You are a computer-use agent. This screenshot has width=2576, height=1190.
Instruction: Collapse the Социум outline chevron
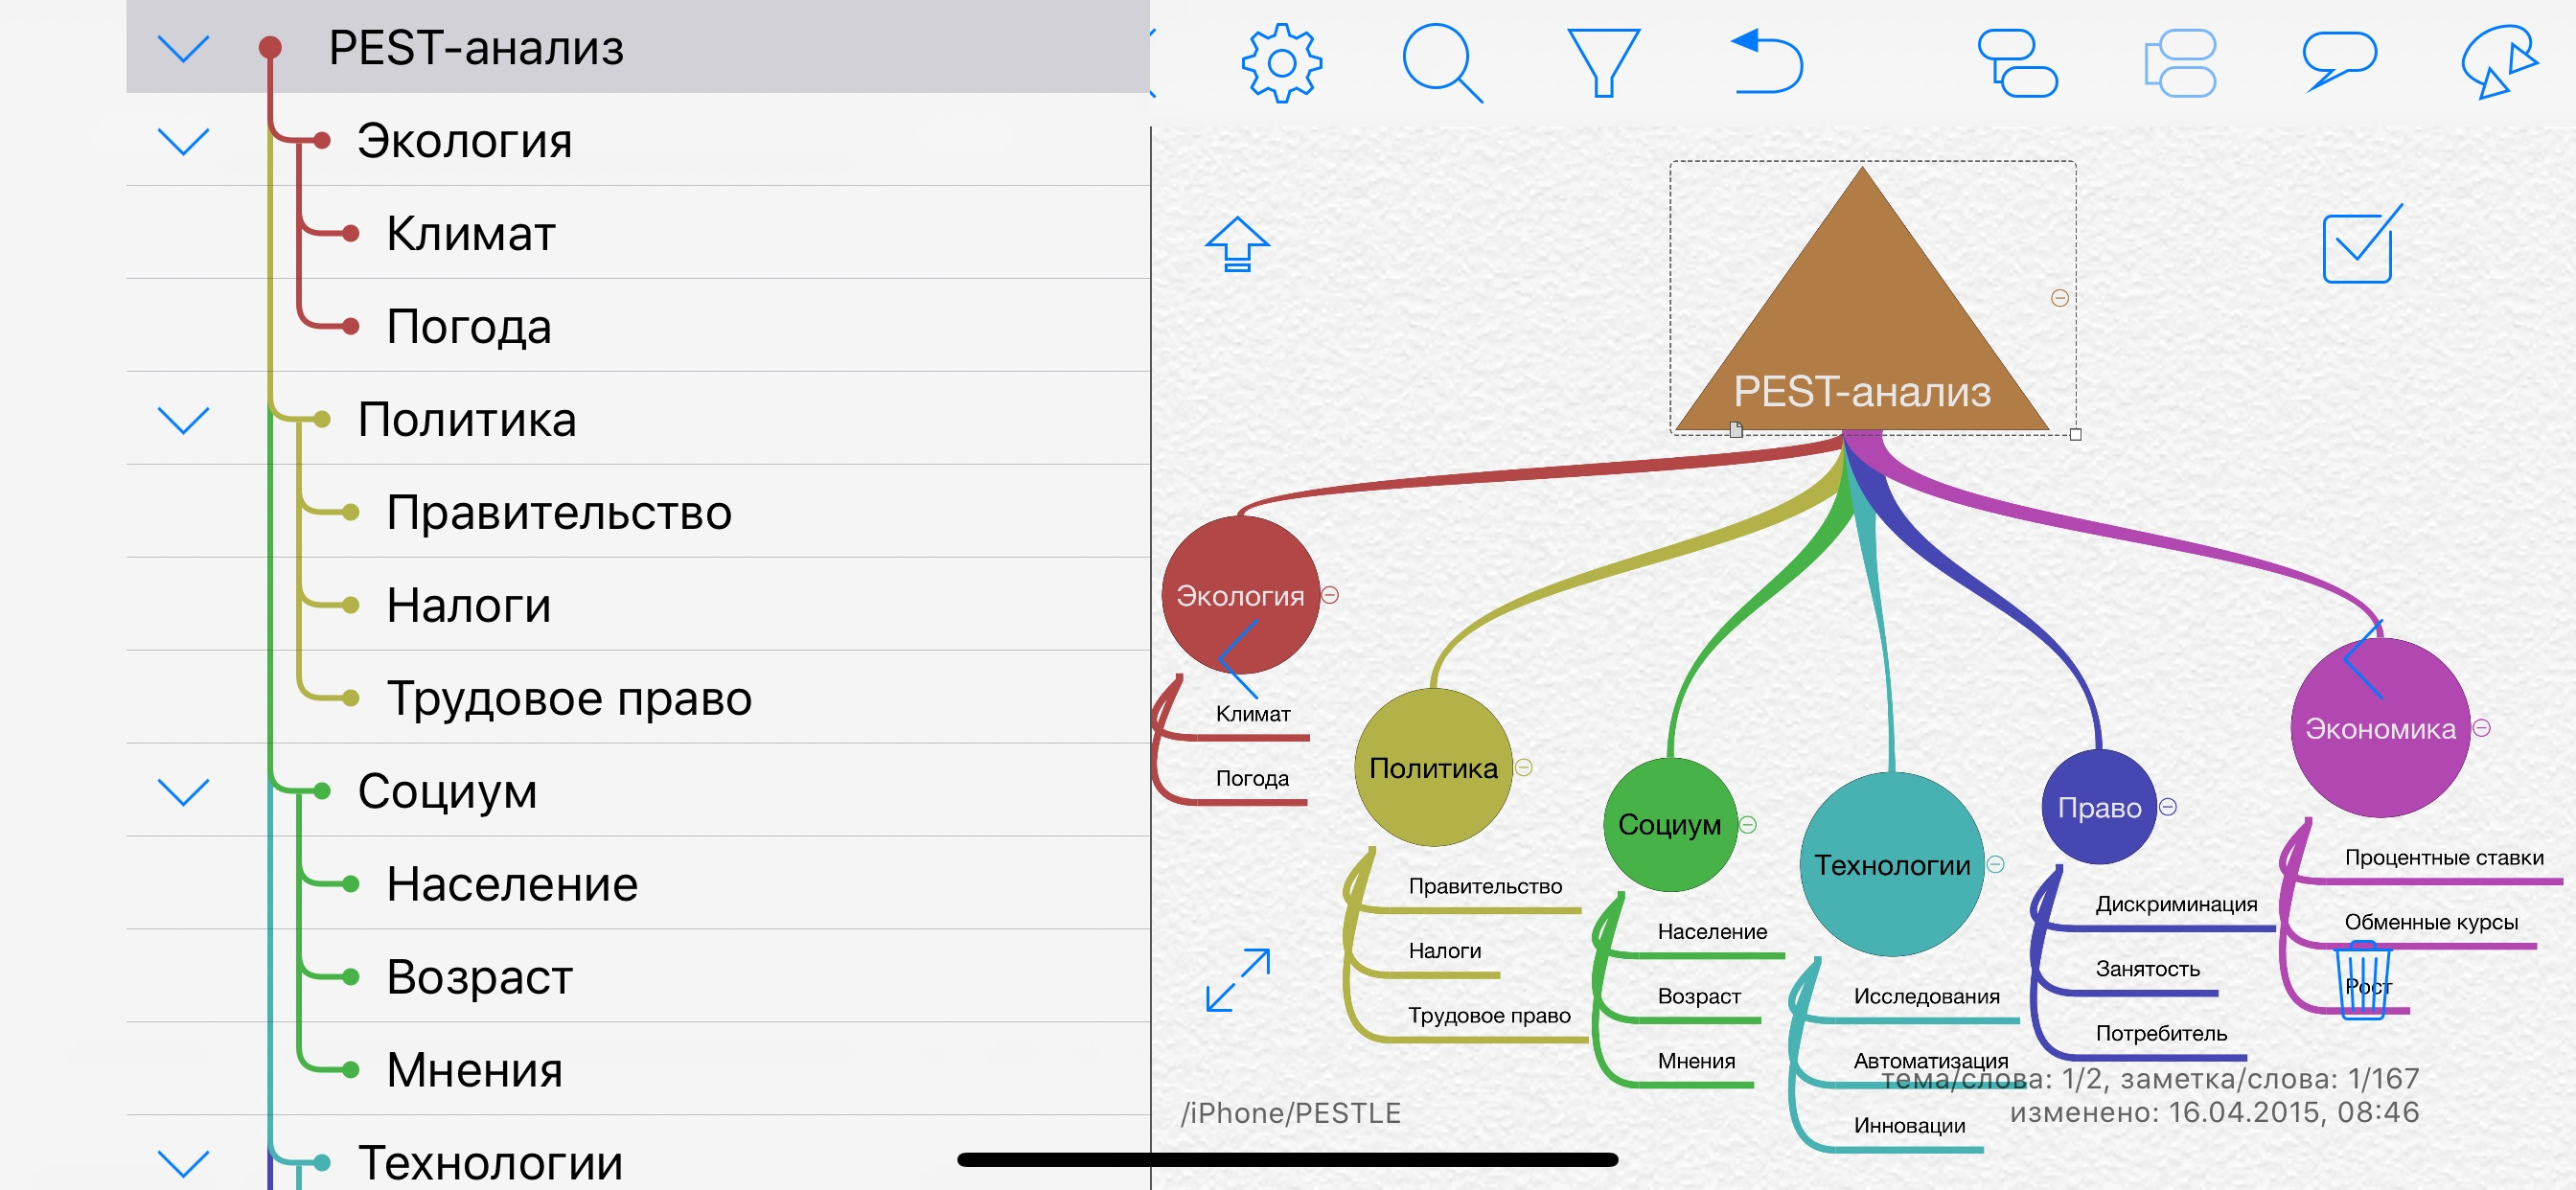coord(184,791)
